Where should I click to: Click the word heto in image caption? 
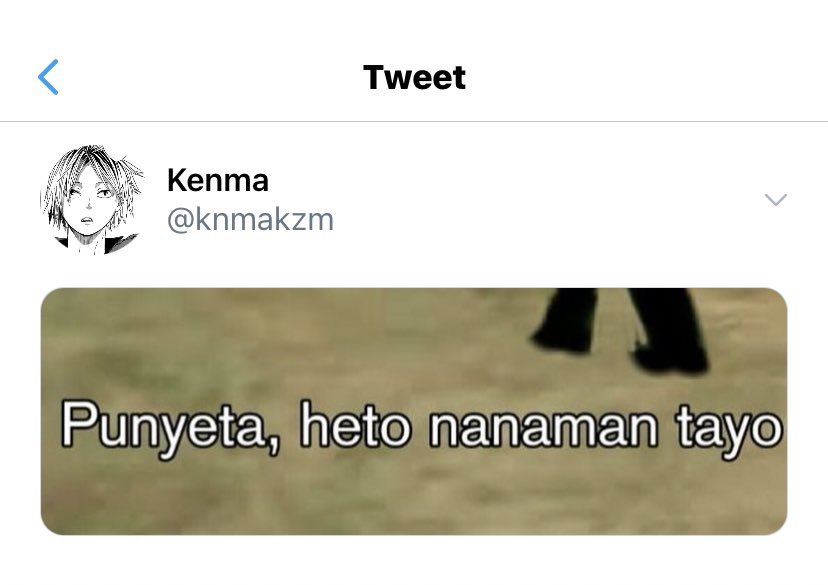[x=355, y=424]
